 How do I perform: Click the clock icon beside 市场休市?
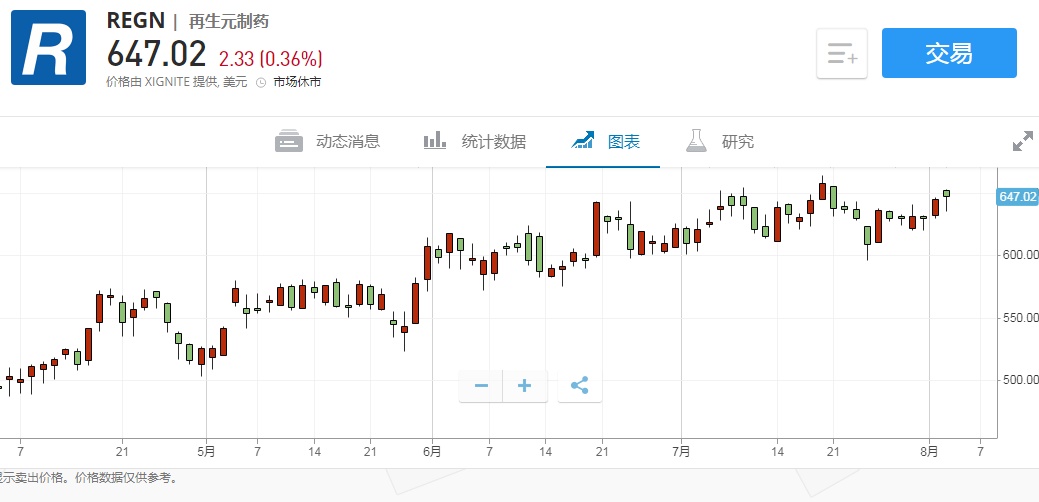point(261,82)
